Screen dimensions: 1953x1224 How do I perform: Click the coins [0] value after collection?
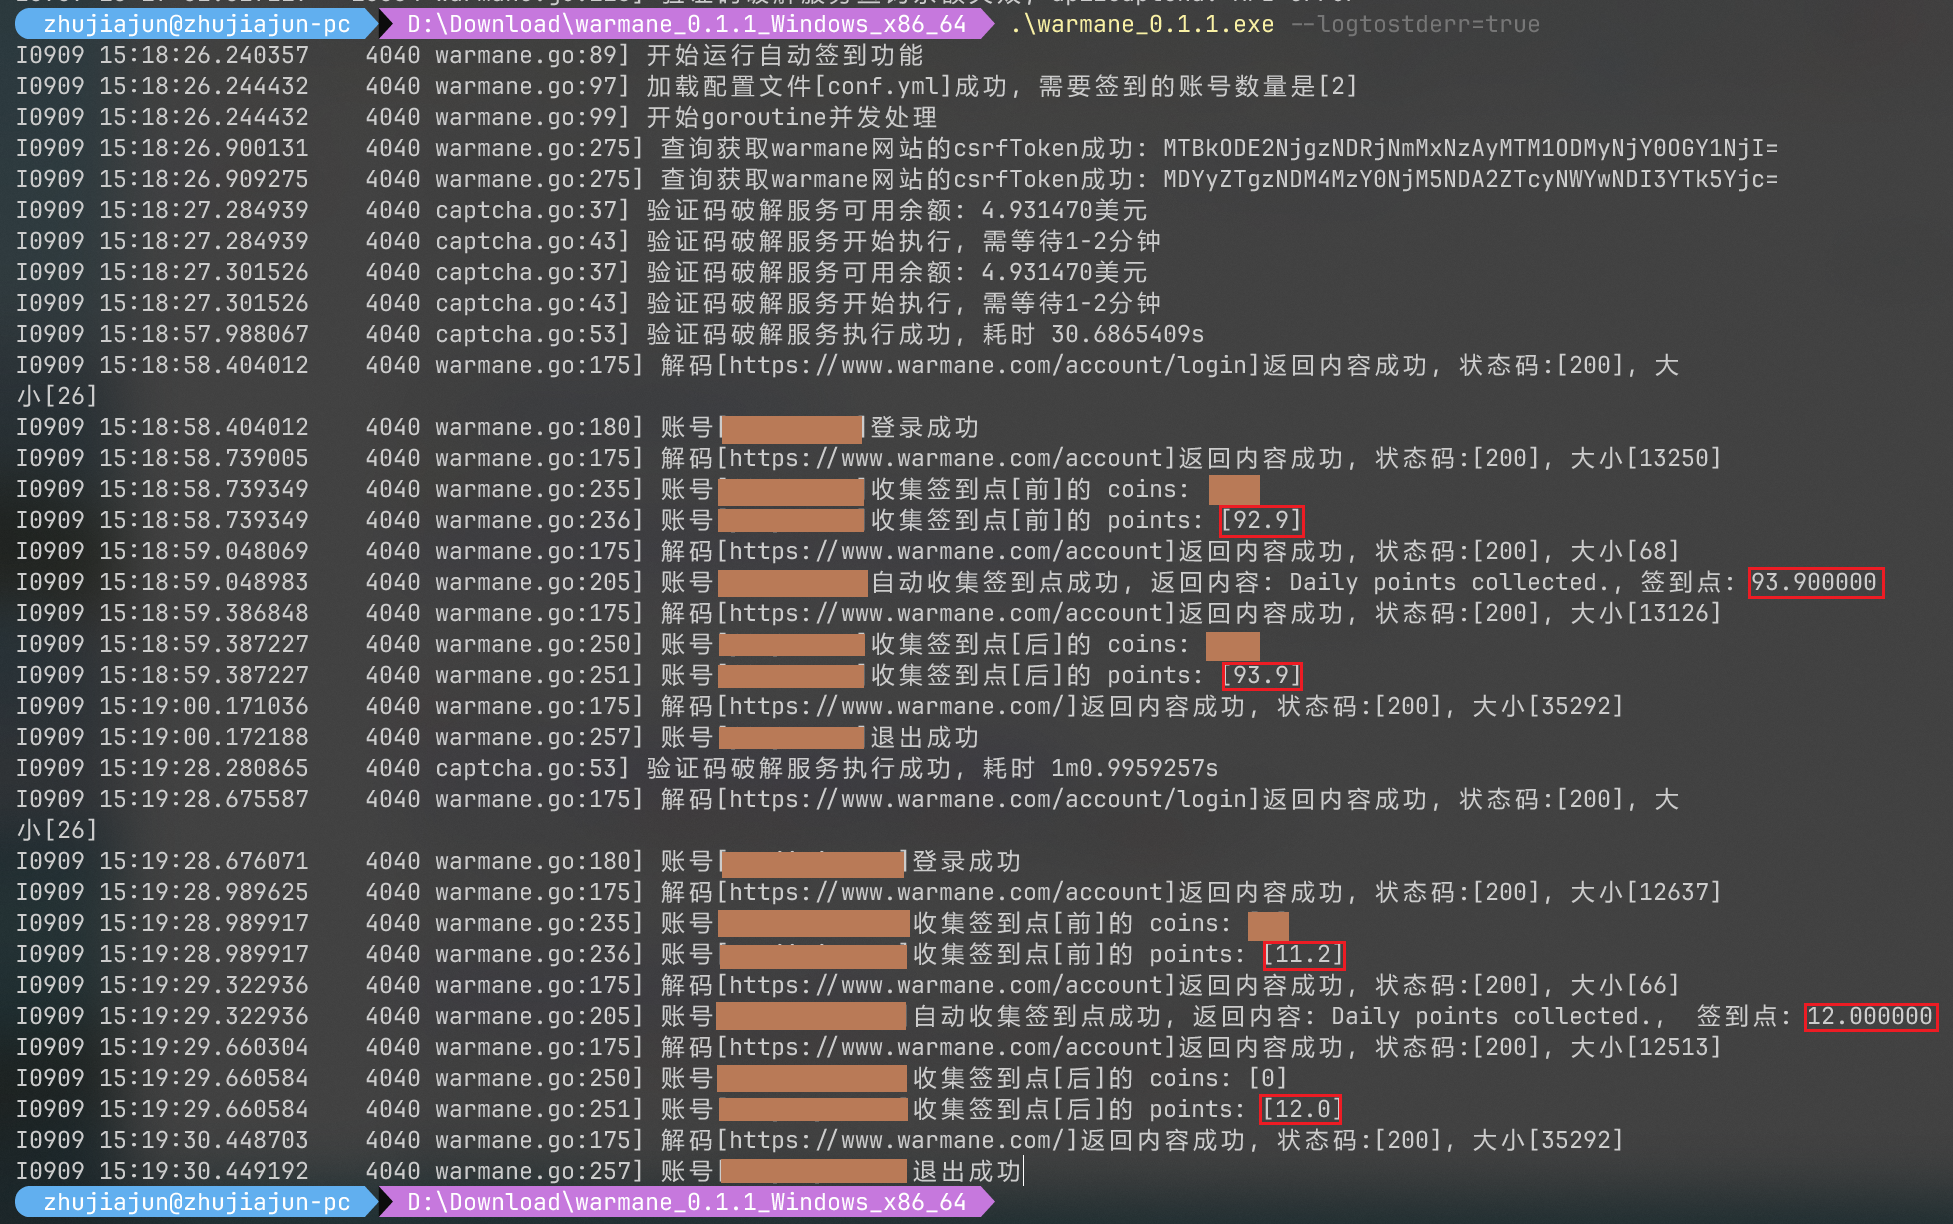tap(1267, 1078)
